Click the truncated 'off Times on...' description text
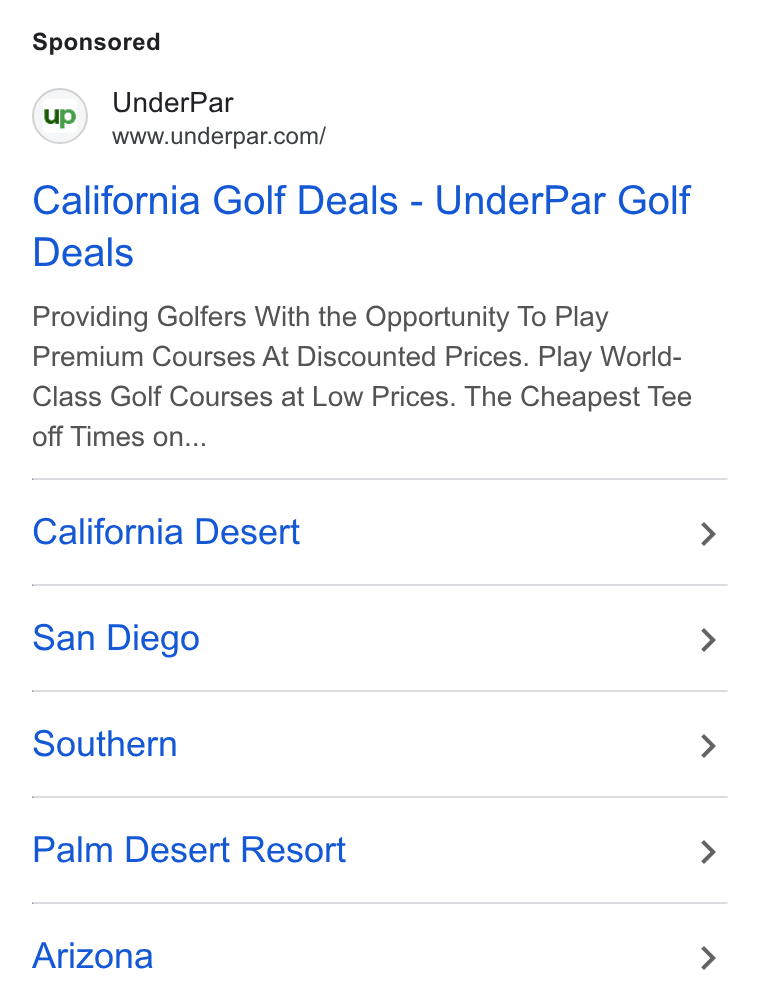The height and width of the screenshot is (1008, 760). point(120,436)
